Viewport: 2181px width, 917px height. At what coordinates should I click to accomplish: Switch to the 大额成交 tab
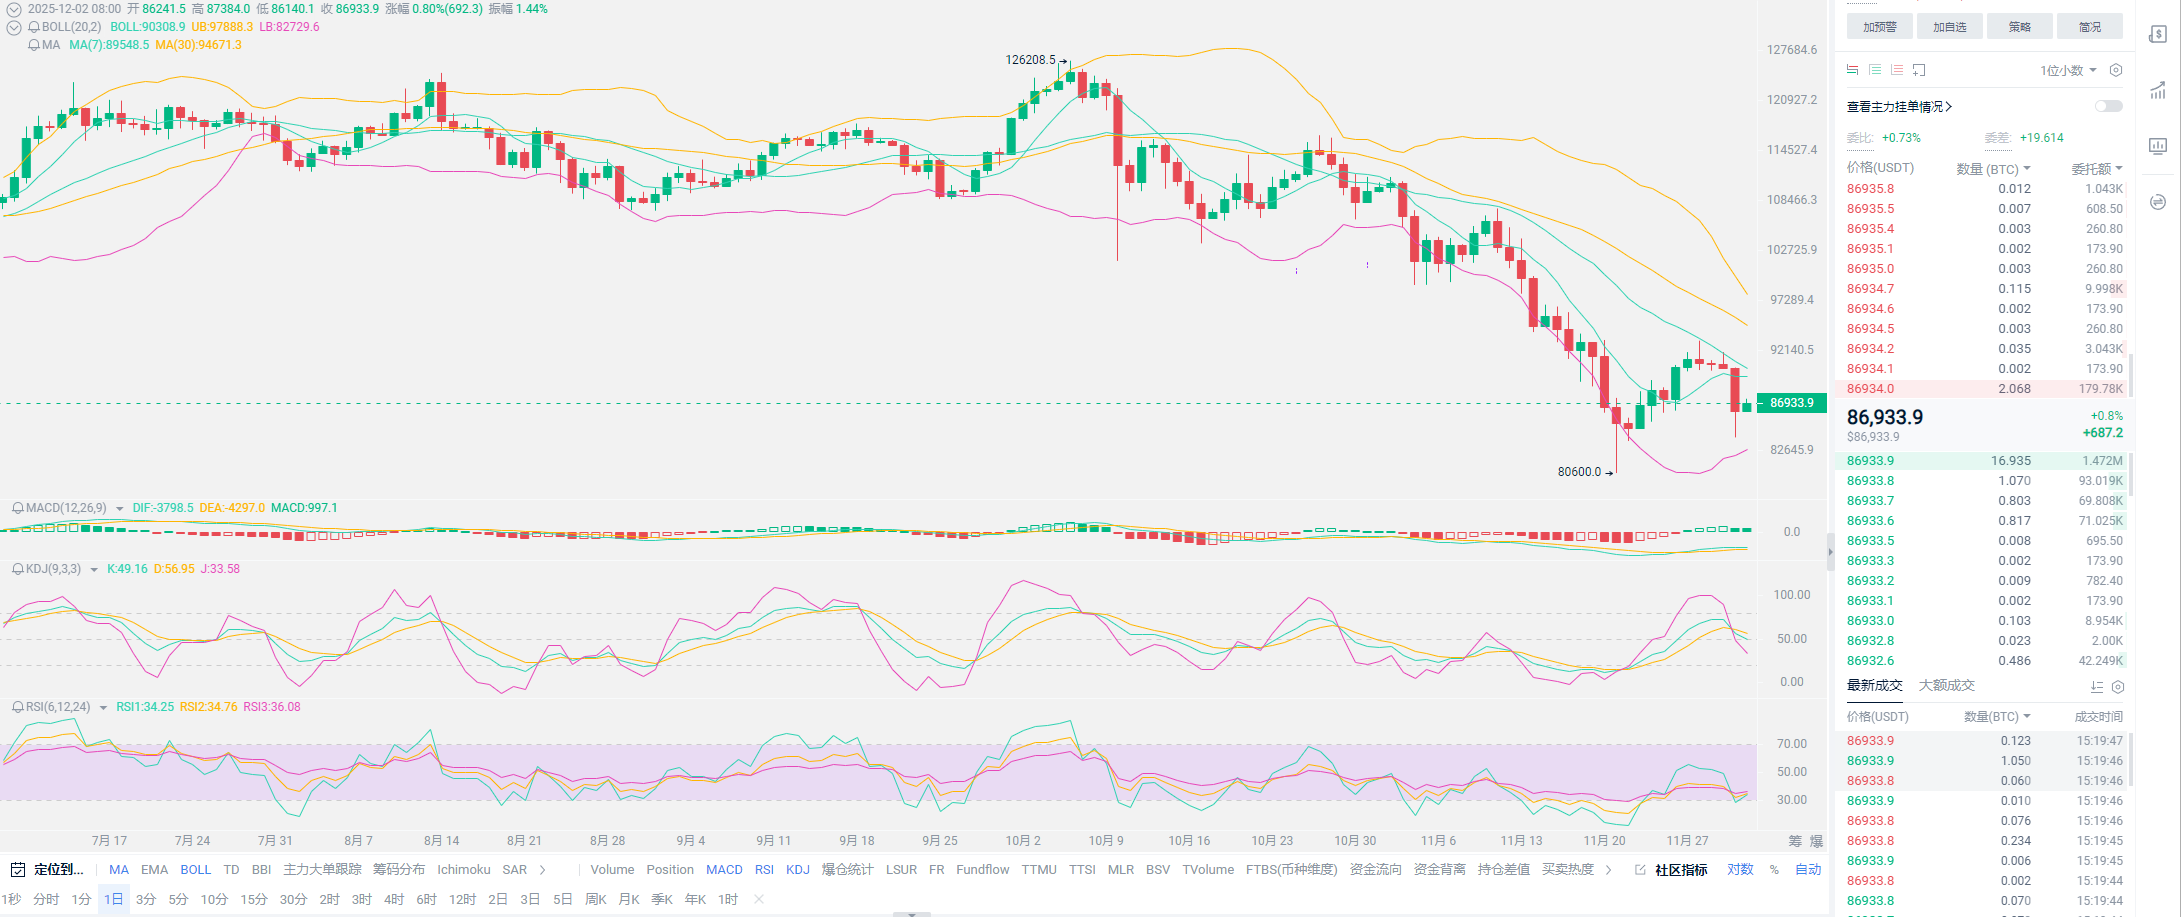coord(1946,686)
